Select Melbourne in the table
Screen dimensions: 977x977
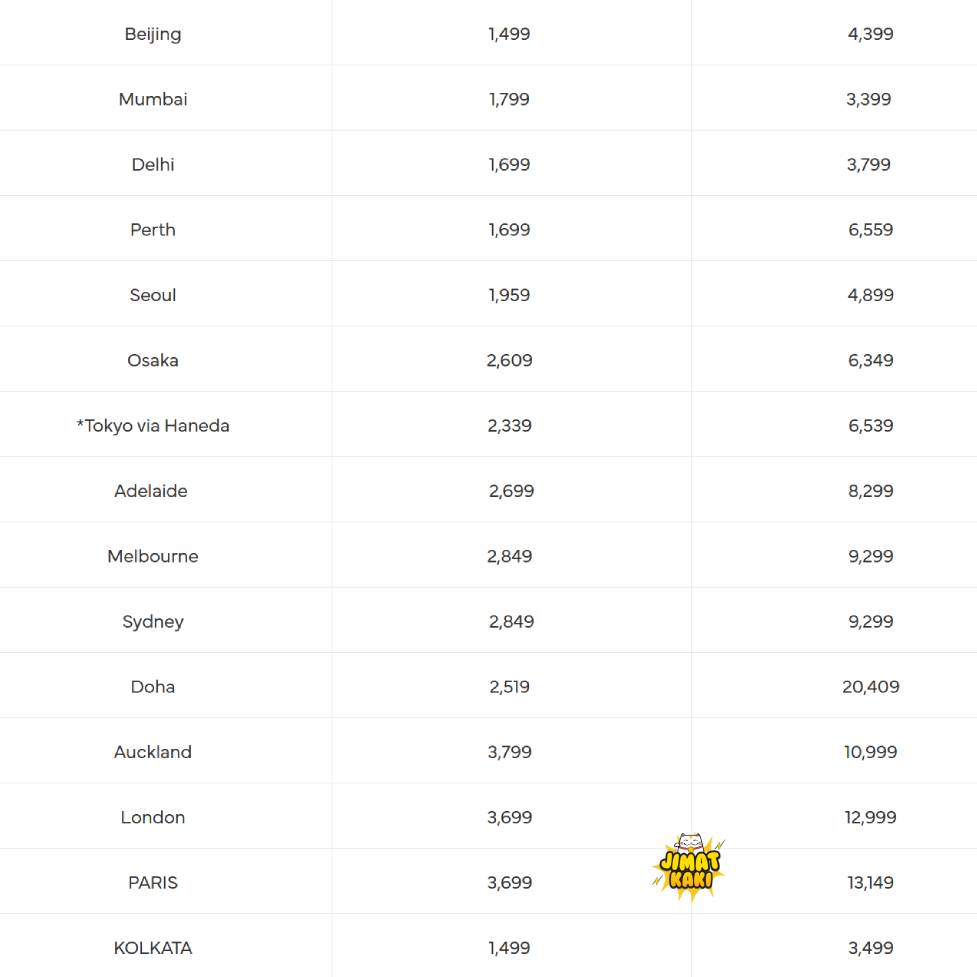pos(153,556)
